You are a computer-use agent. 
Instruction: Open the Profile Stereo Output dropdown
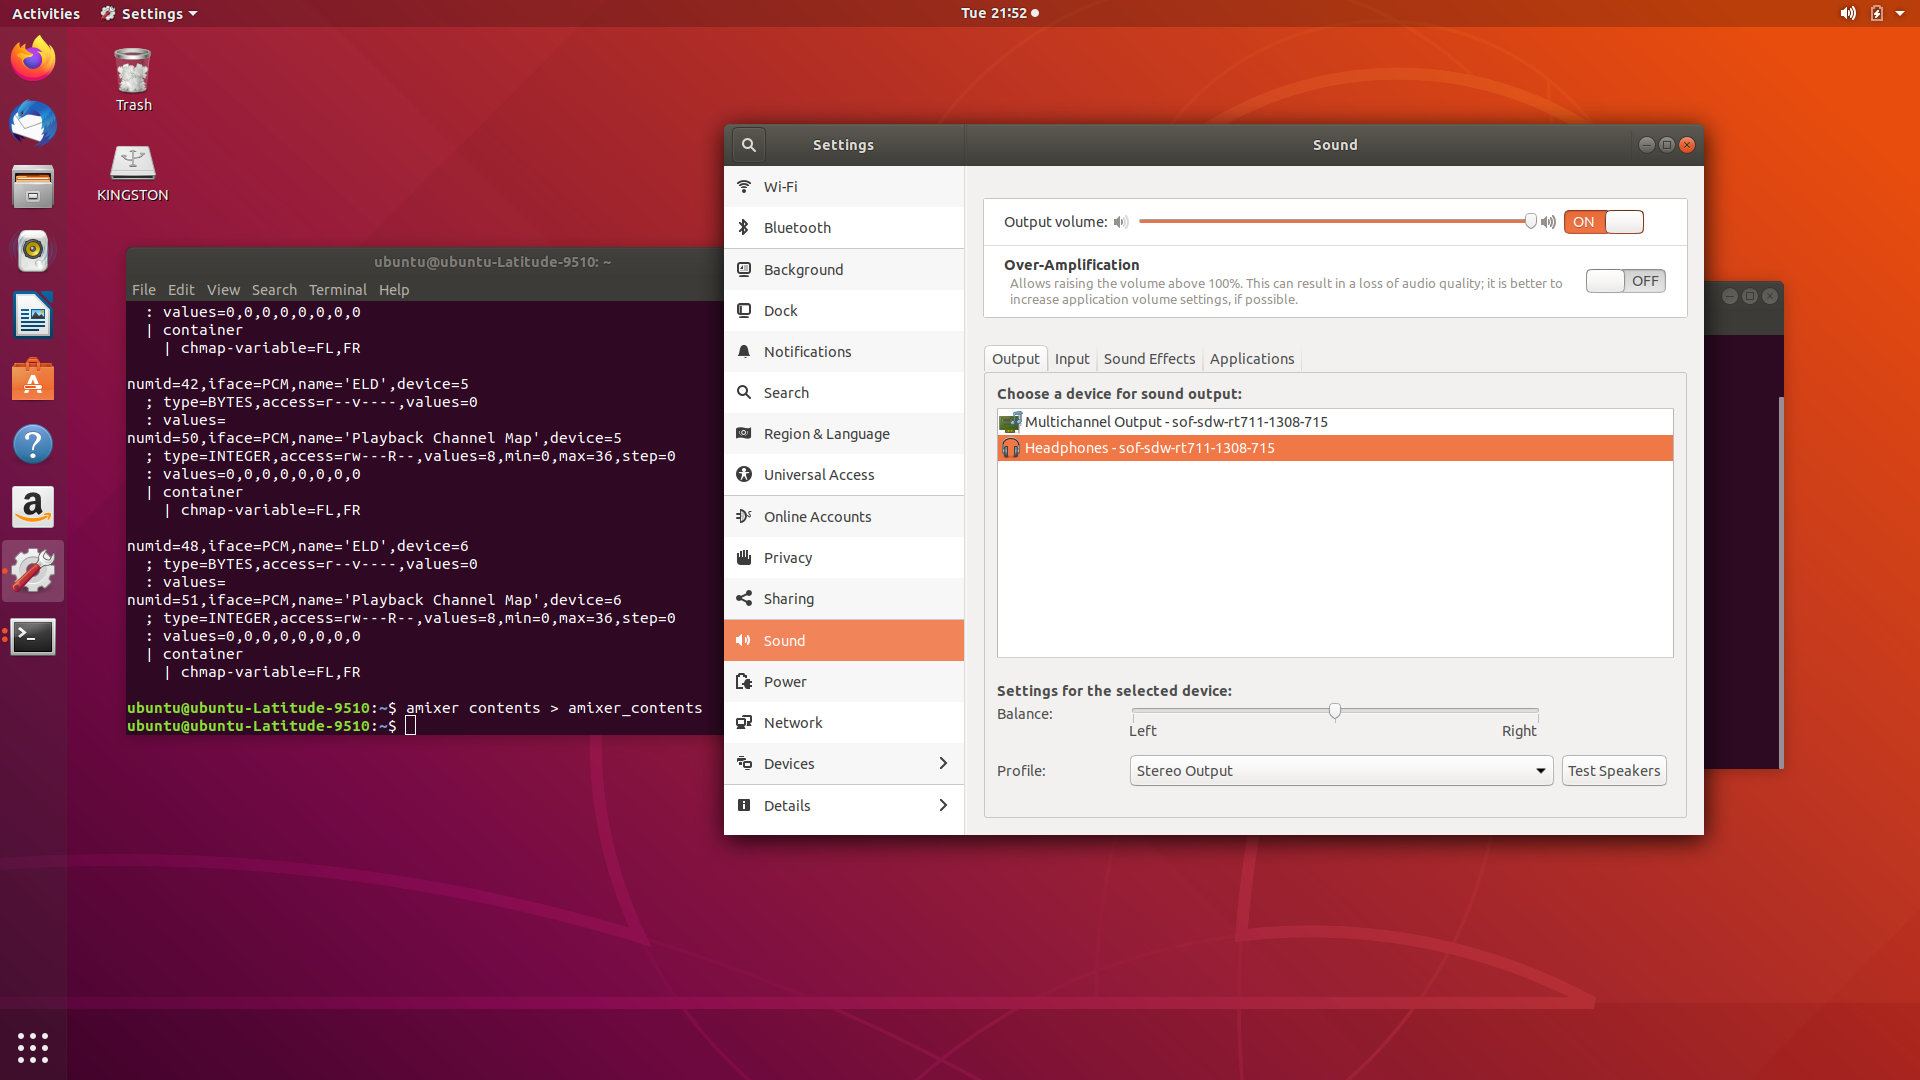coord(1341,771)
